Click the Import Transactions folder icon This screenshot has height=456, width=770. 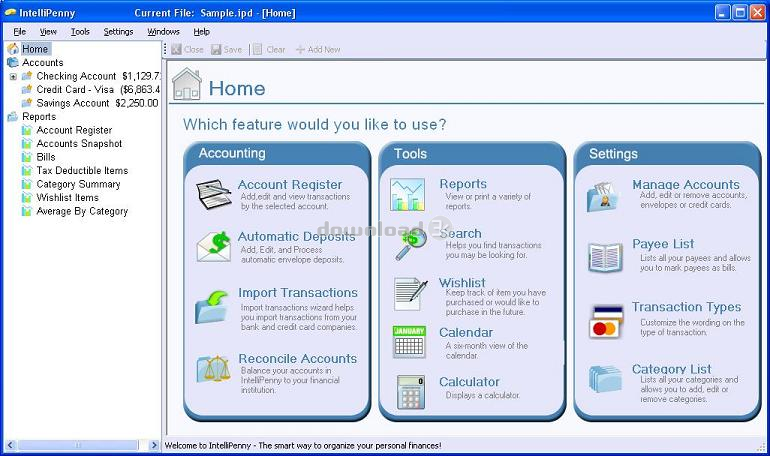tap(212, 307)
